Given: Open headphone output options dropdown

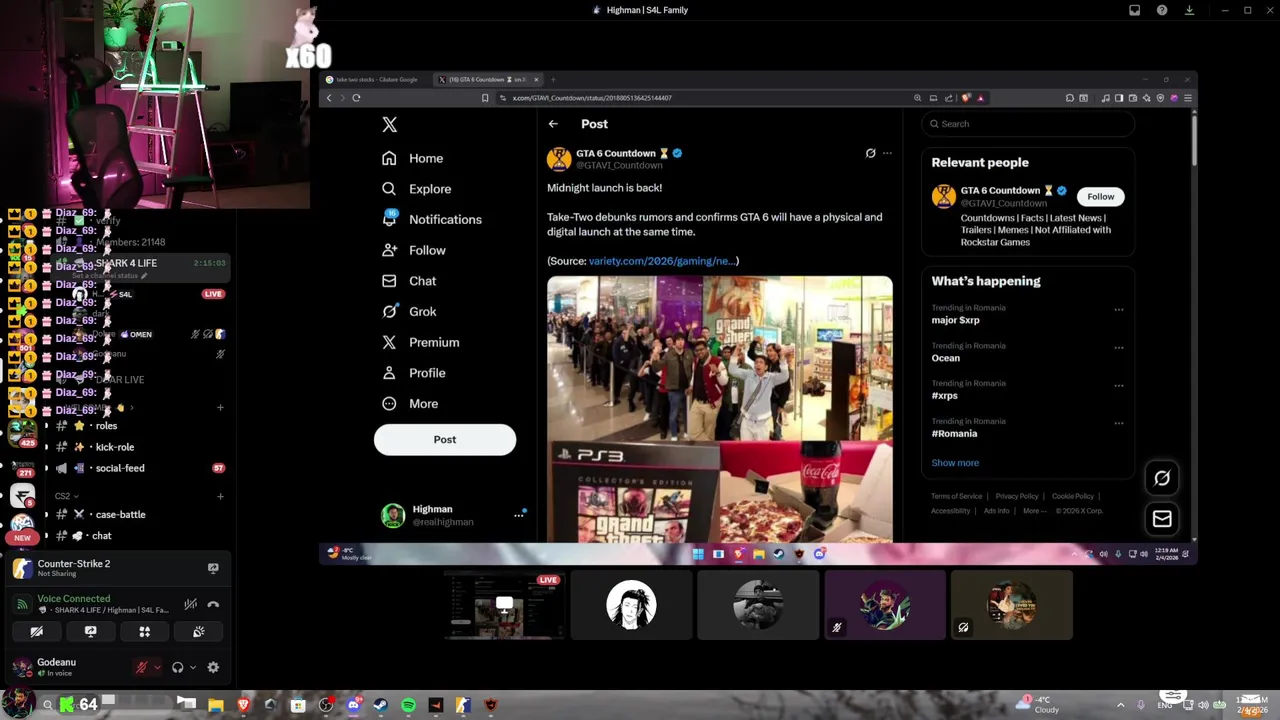Looking at the screenshot, I should [192, 668].
